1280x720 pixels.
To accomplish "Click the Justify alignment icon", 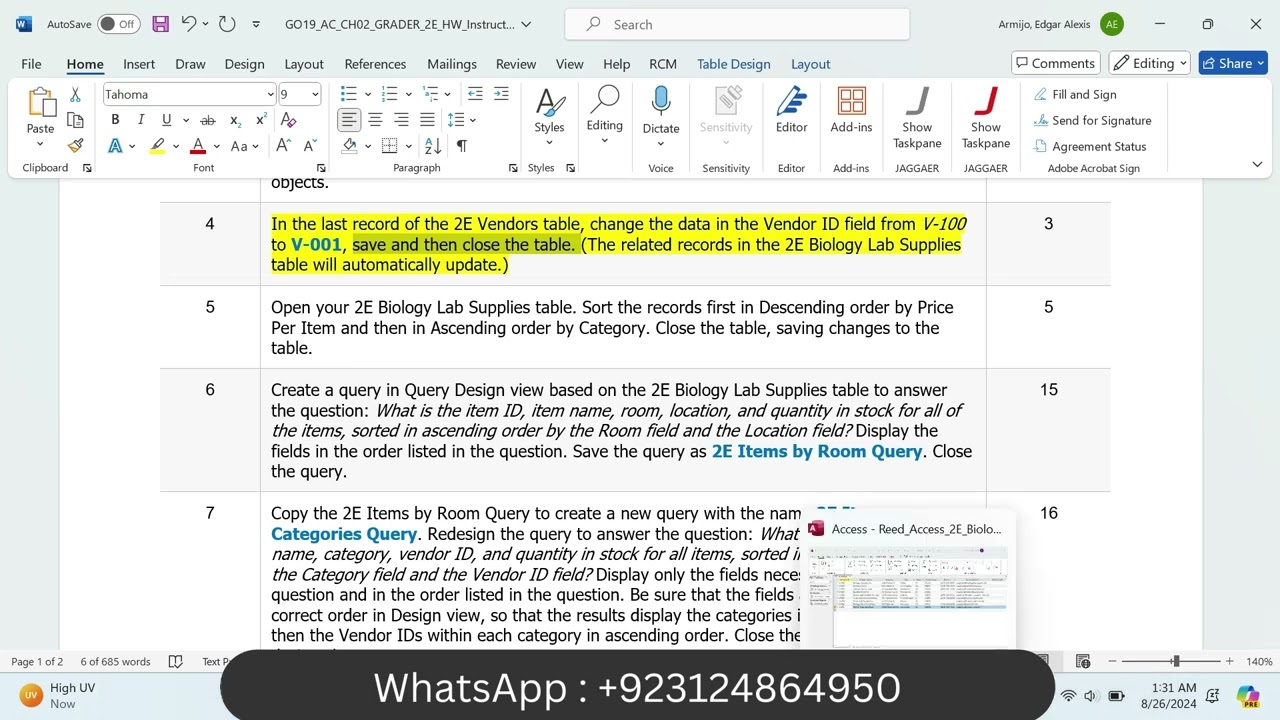I will (427, 120).
